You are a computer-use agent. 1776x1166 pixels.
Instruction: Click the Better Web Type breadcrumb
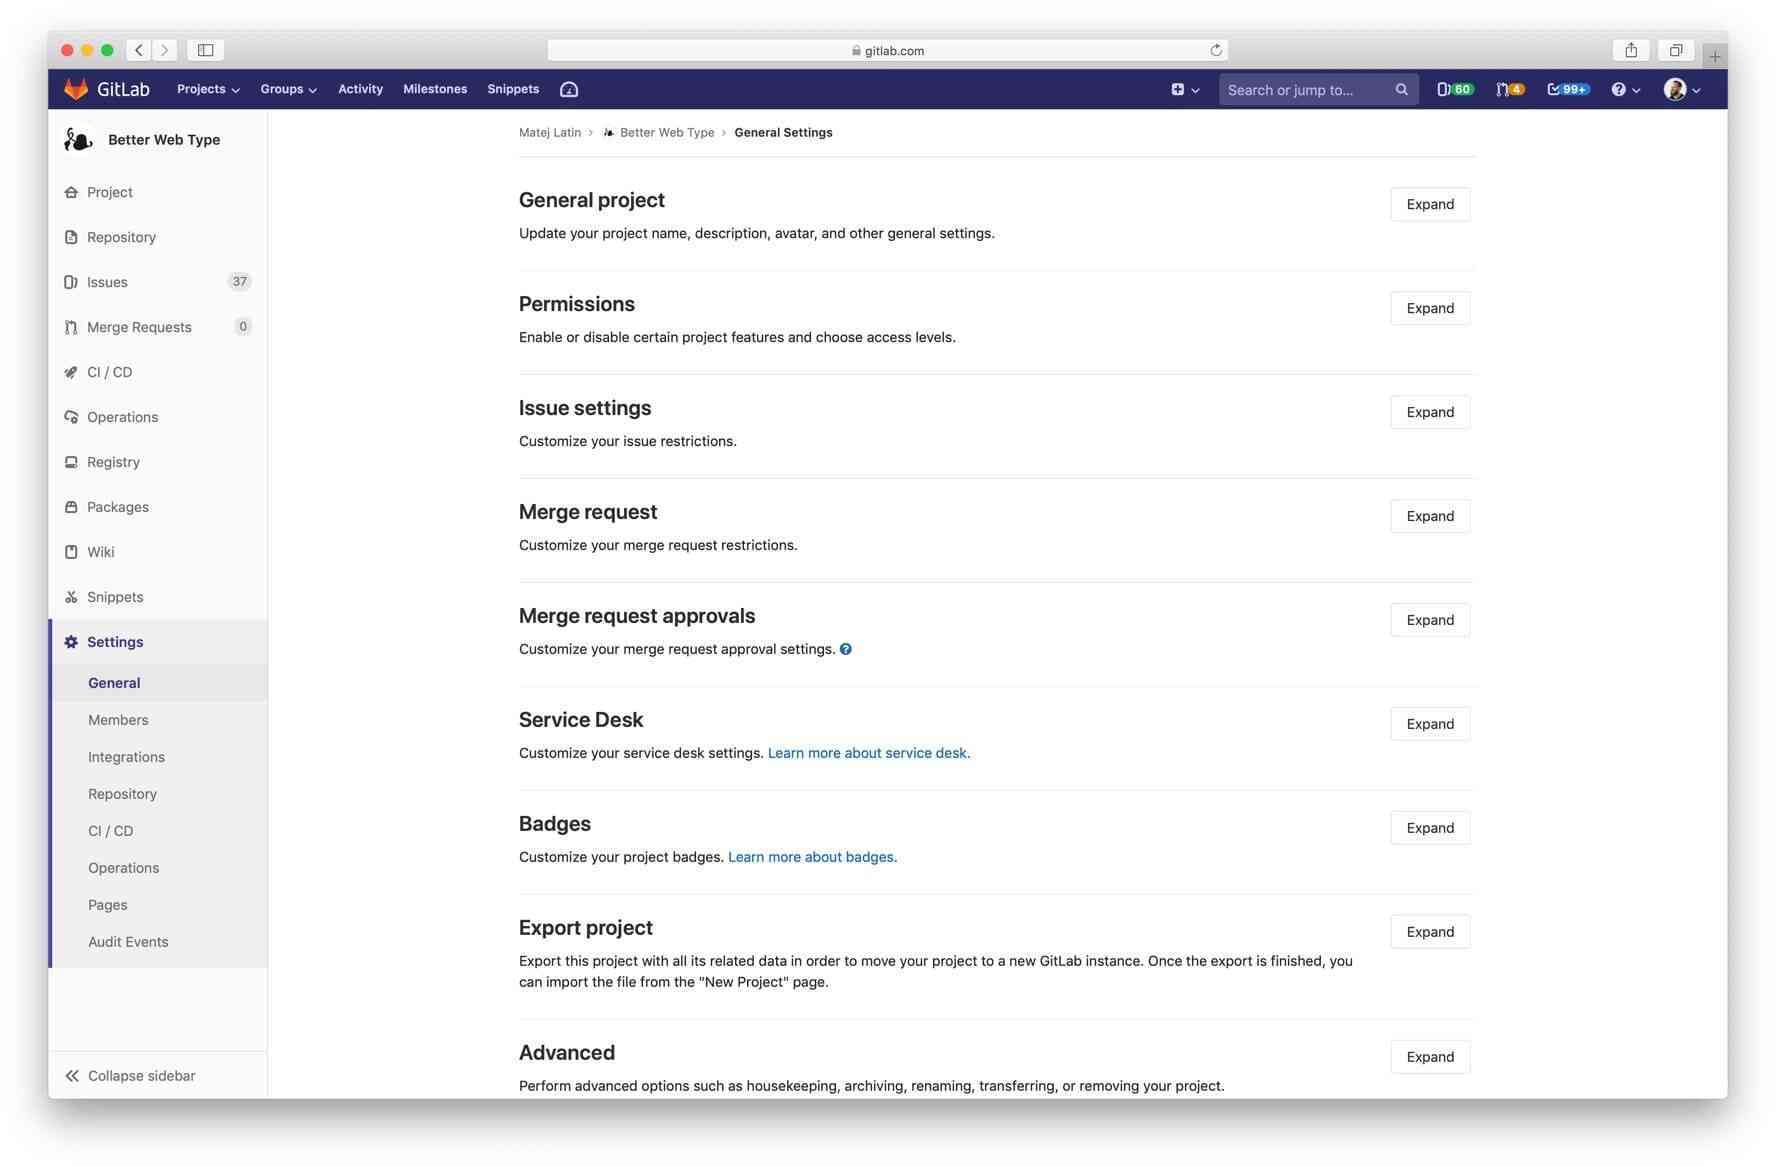click(666, 132)
